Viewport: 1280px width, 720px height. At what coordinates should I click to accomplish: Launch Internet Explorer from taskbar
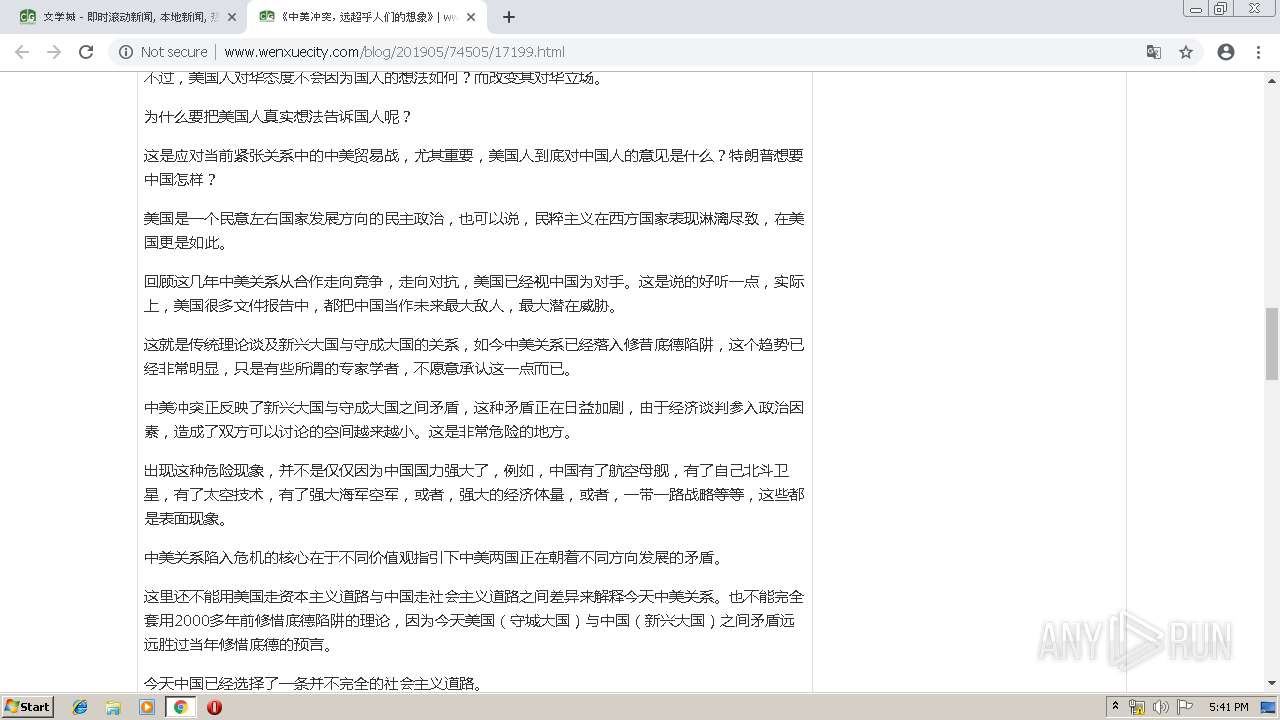[80, 707]
